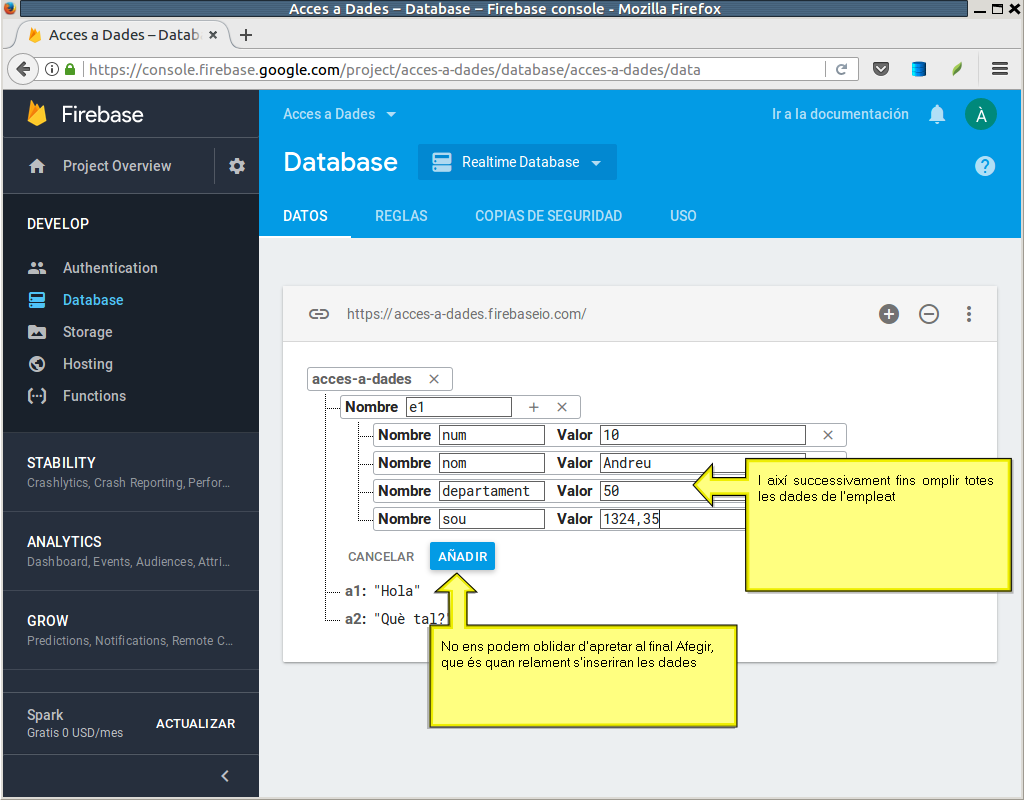This screenshot has height=800, width=1024.
Task: Click the Hosting globe icon
Action: (37, 364)
